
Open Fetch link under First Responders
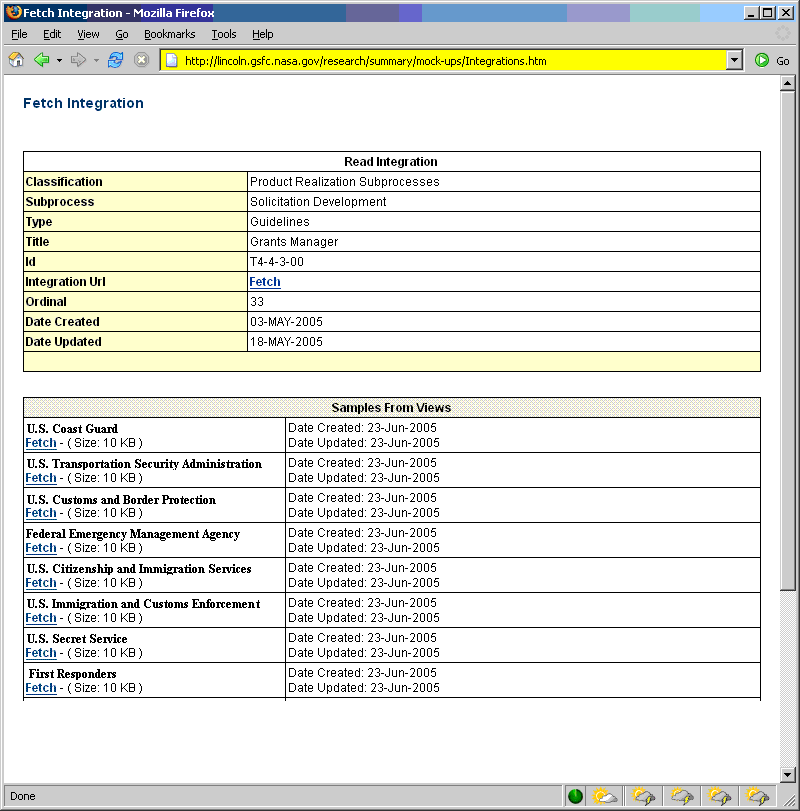coord(41,688)
